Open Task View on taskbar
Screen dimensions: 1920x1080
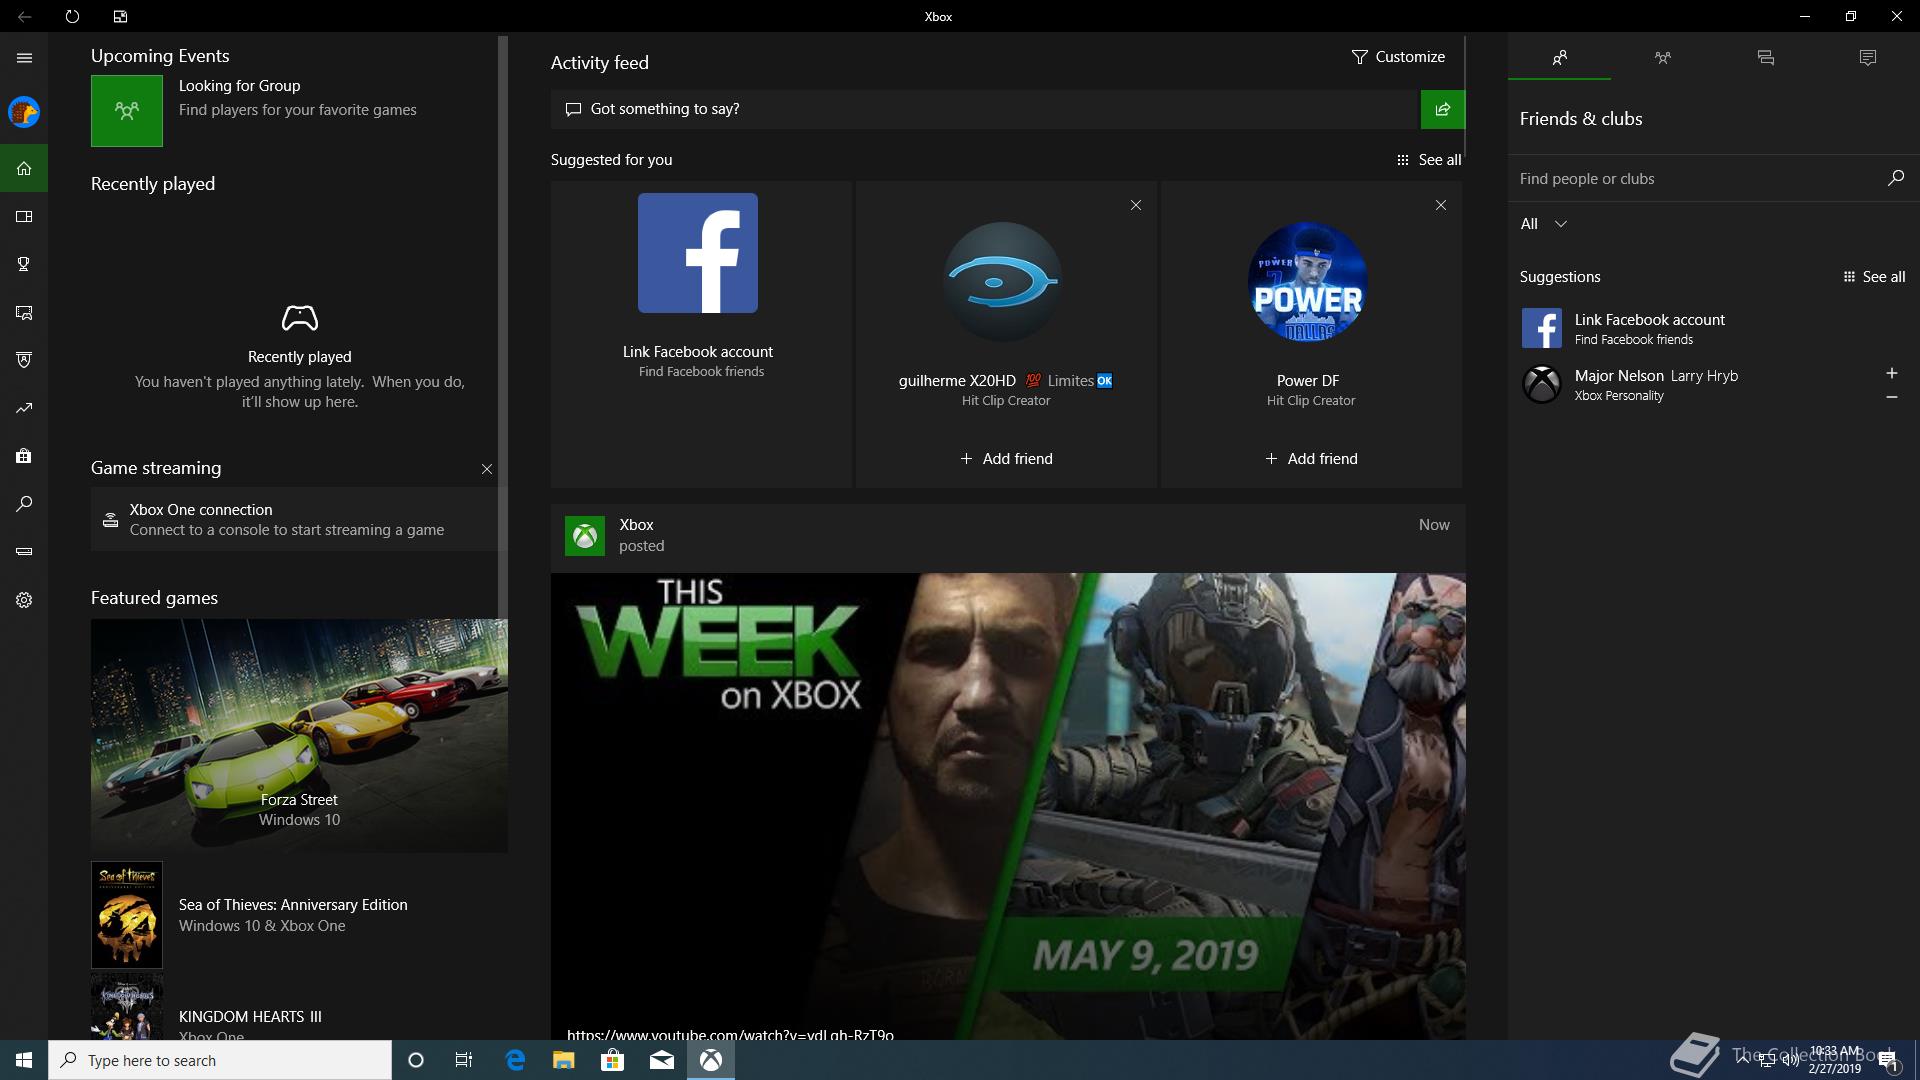pyautogui.click(x=464, y=1060)
